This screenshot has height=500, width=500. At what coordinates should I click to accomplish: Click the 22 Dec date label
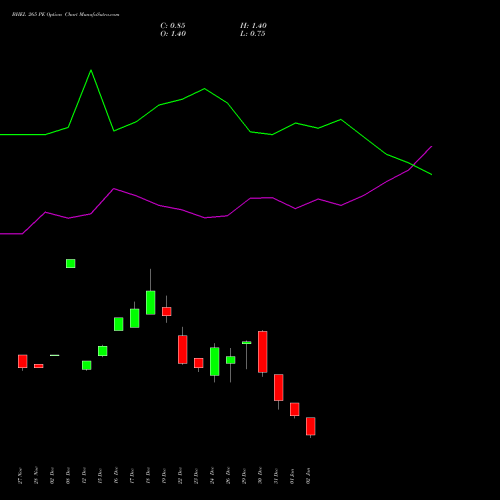click(180, 476)
